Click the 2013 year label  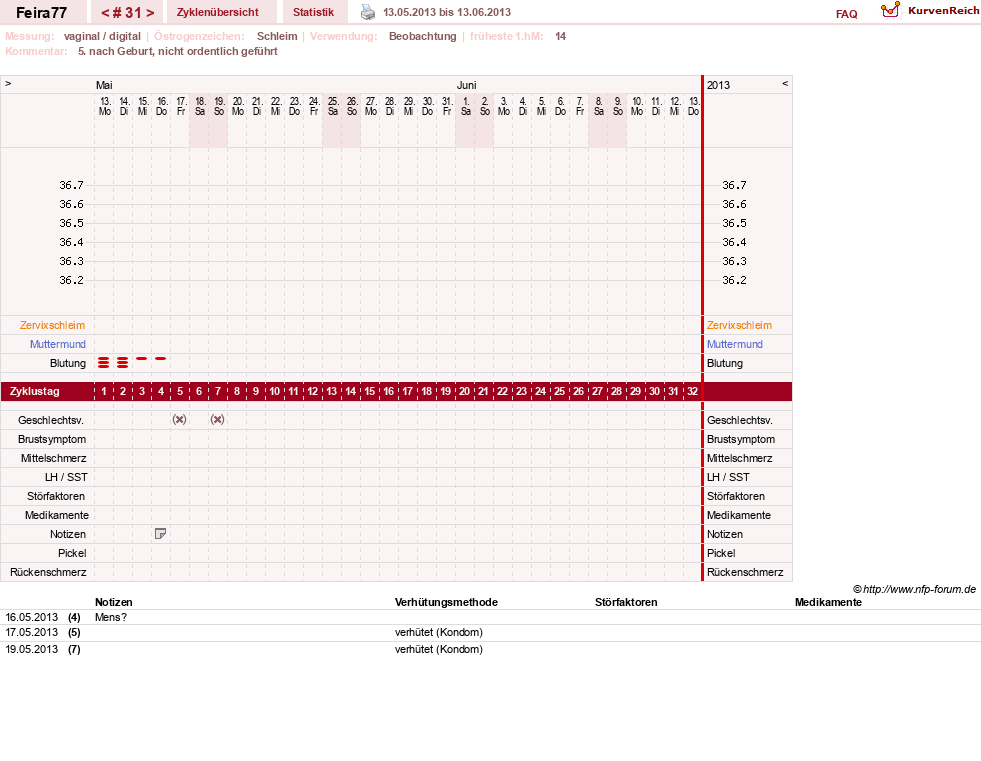coord(718,85)
